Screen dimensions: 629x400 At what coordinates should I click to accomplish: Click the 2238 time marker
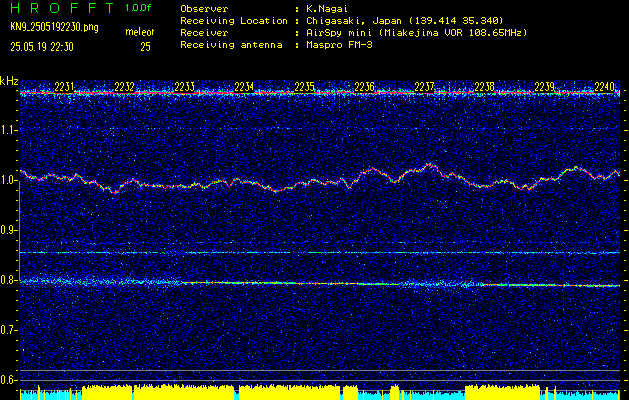pyautogui.click(x=485, y=87)
